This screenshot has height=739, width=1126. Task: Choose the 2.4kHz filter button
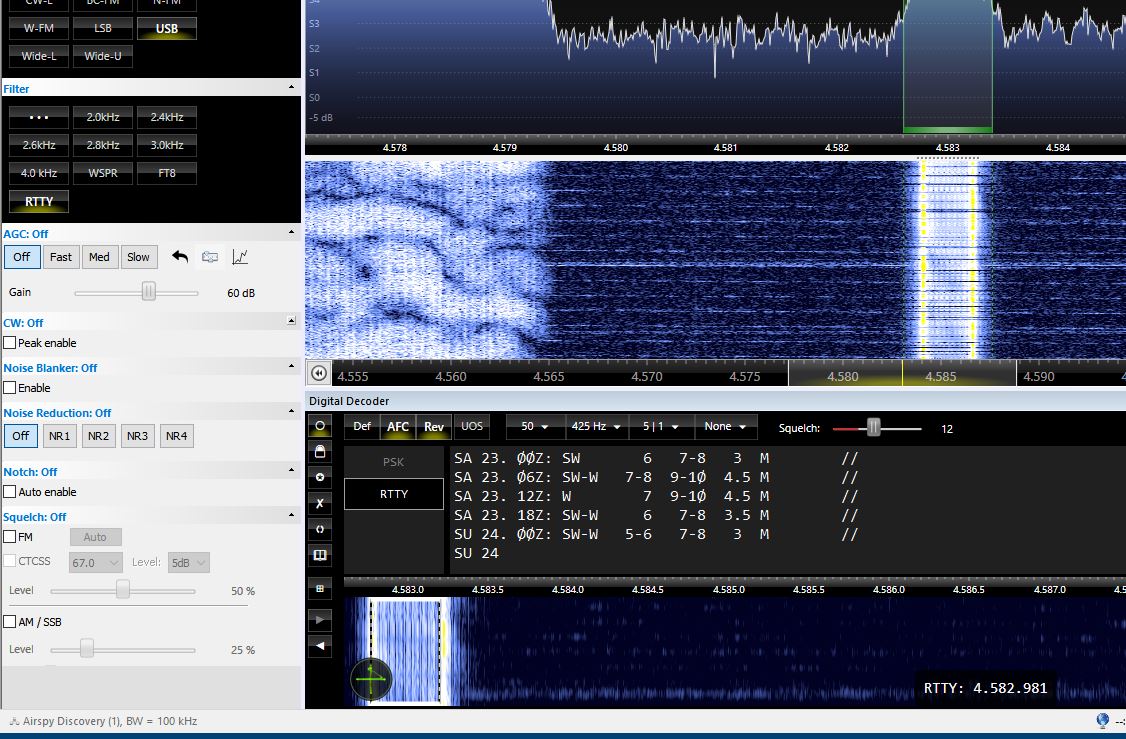coord(166,117)
